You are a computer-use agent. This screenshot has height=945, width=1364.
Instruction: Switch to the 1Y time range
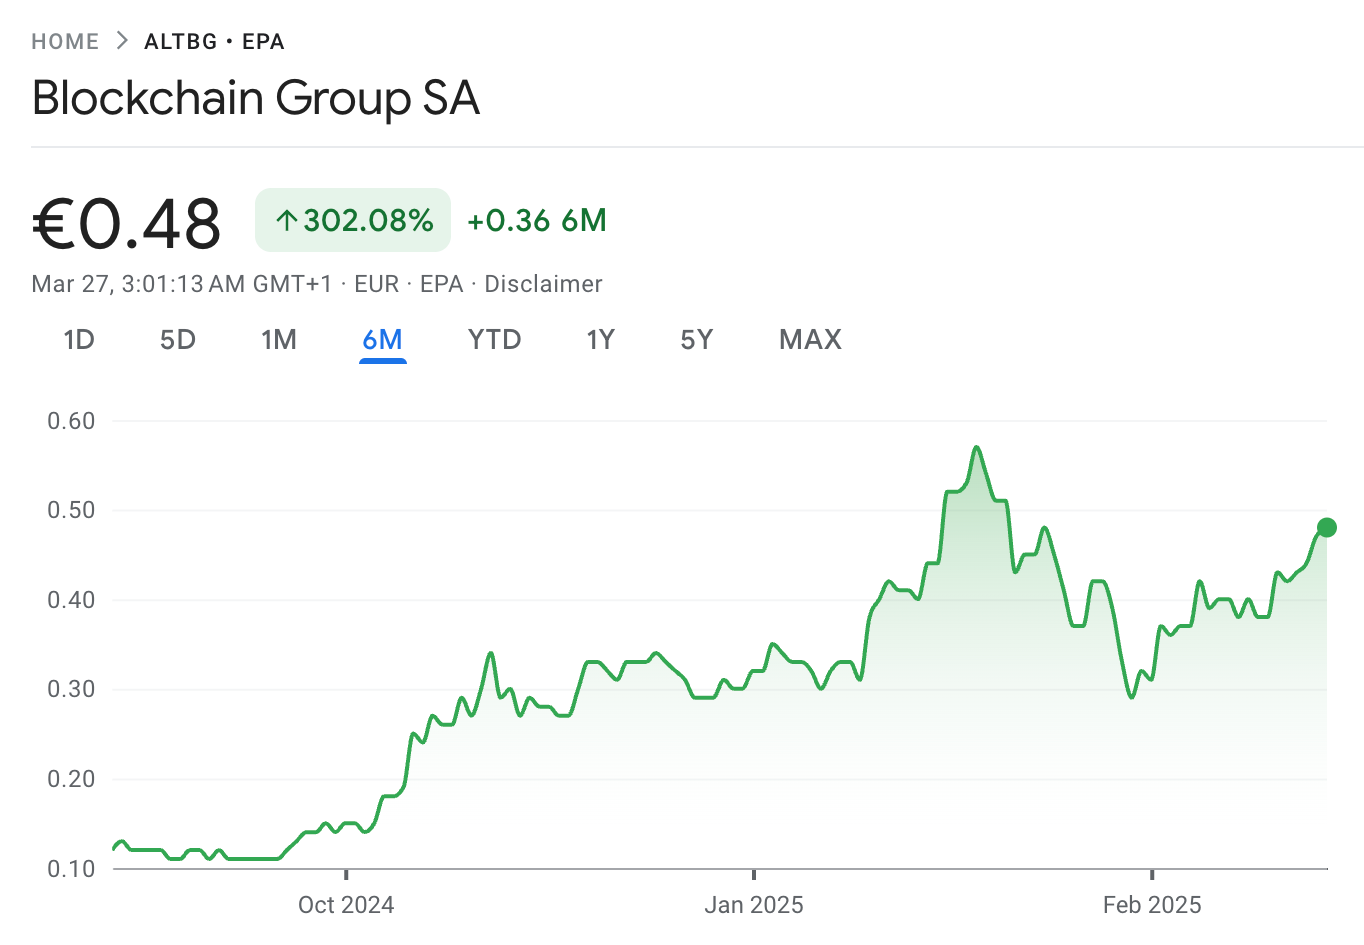coord(600,340)
